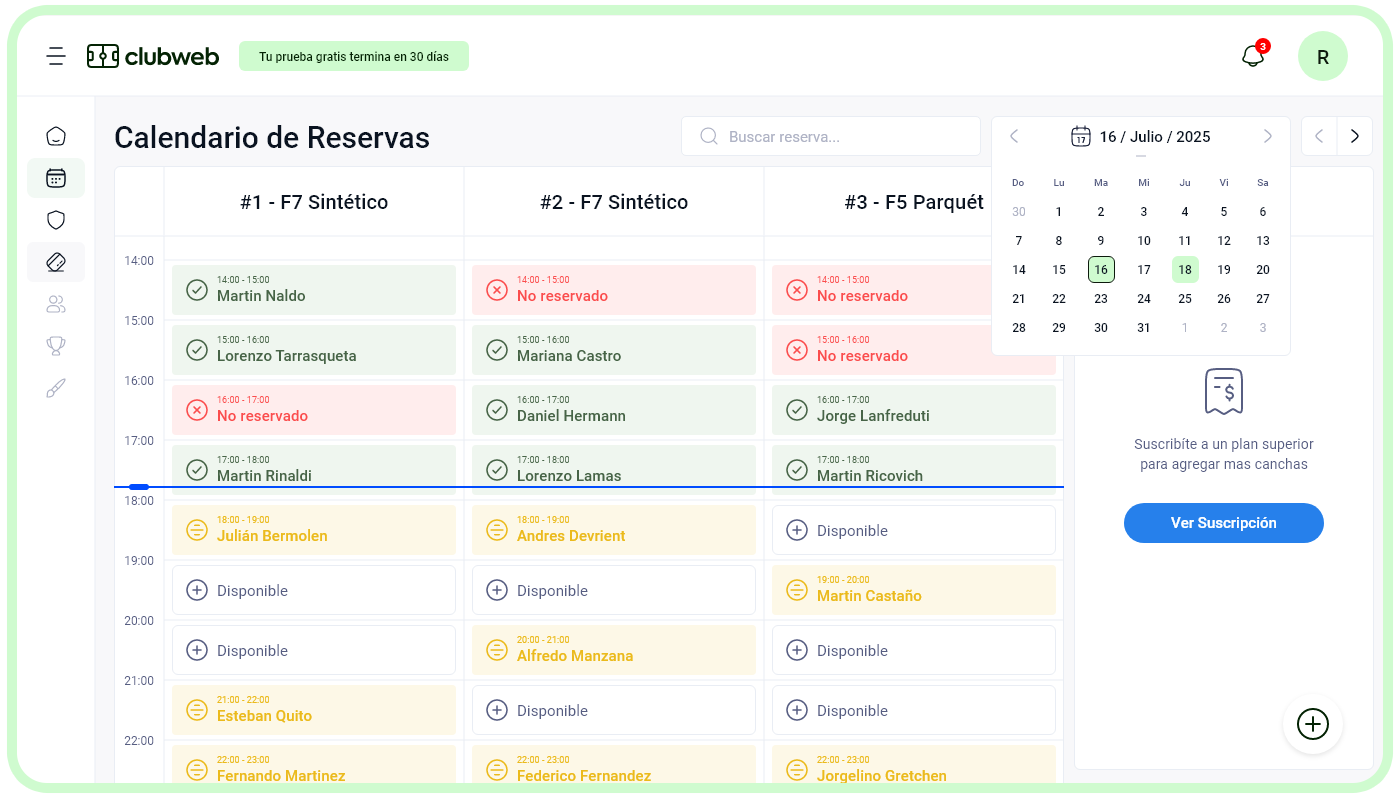Open the home icon in sidebar
Viewport: 1400px width, 800px height.
[56, 136]
